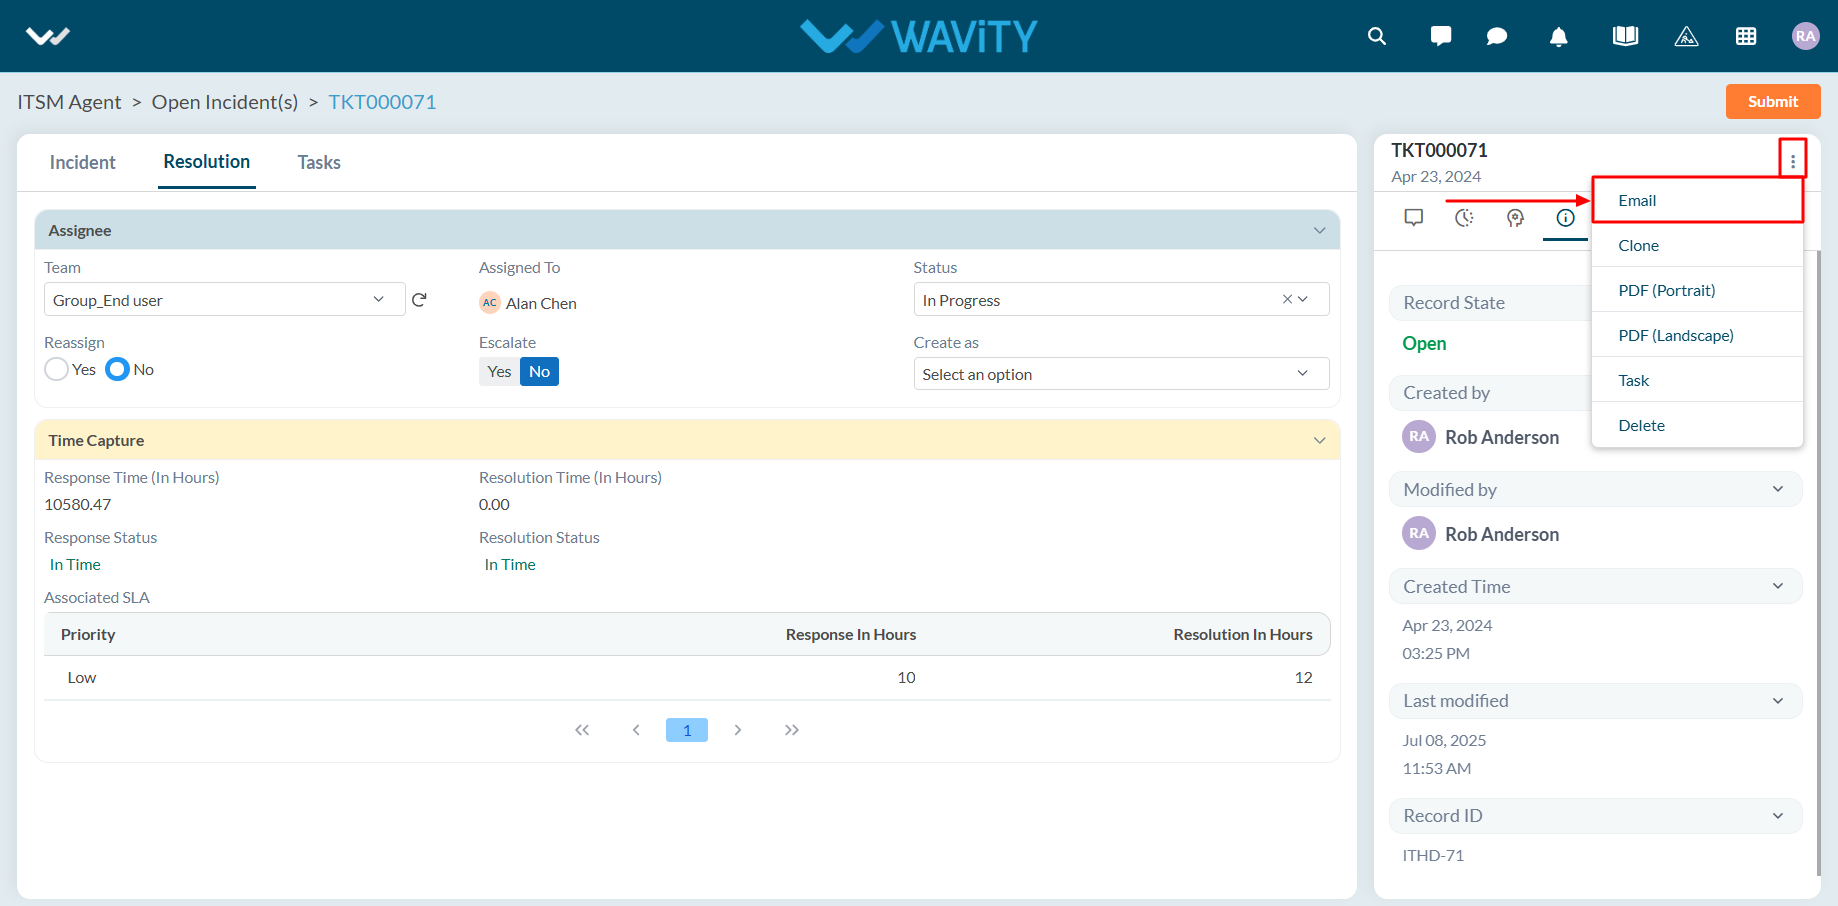Choose Task from the options menu
This screenshot has width=1838, height=906.
[x=1697, y=380]
